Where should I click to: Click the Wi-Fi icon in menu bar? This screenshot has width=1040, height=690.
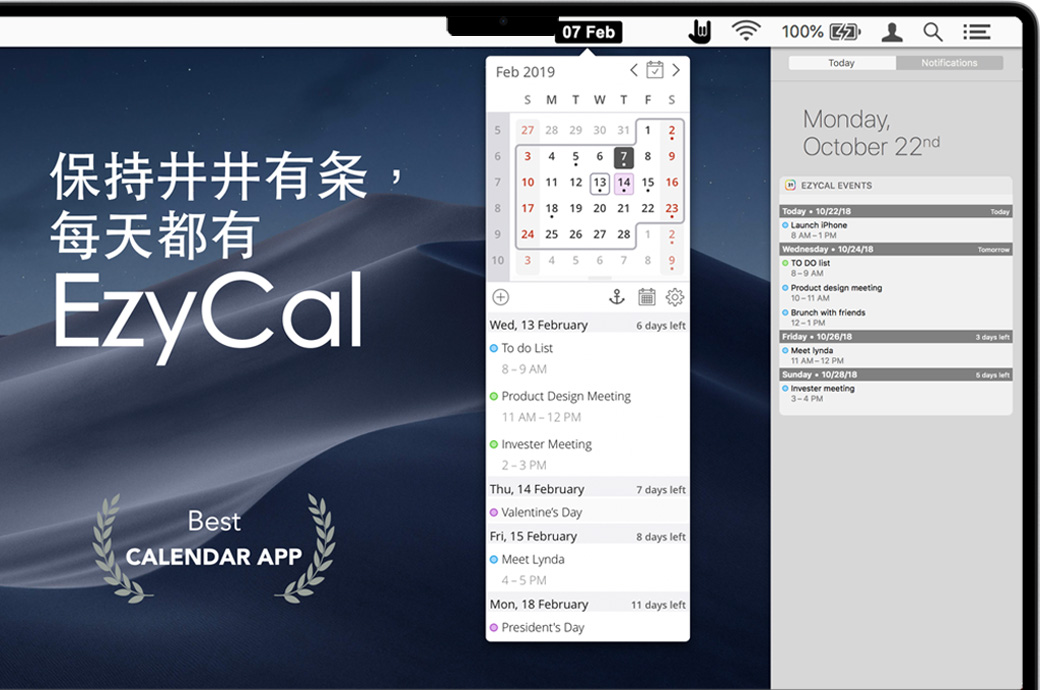(x=746, y=31)
